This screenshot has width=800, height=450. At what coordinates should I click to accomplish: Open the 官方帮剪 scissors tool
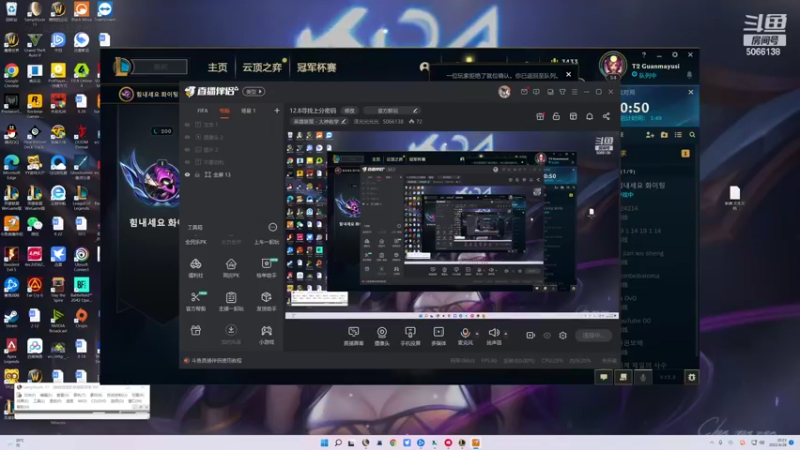195,301
